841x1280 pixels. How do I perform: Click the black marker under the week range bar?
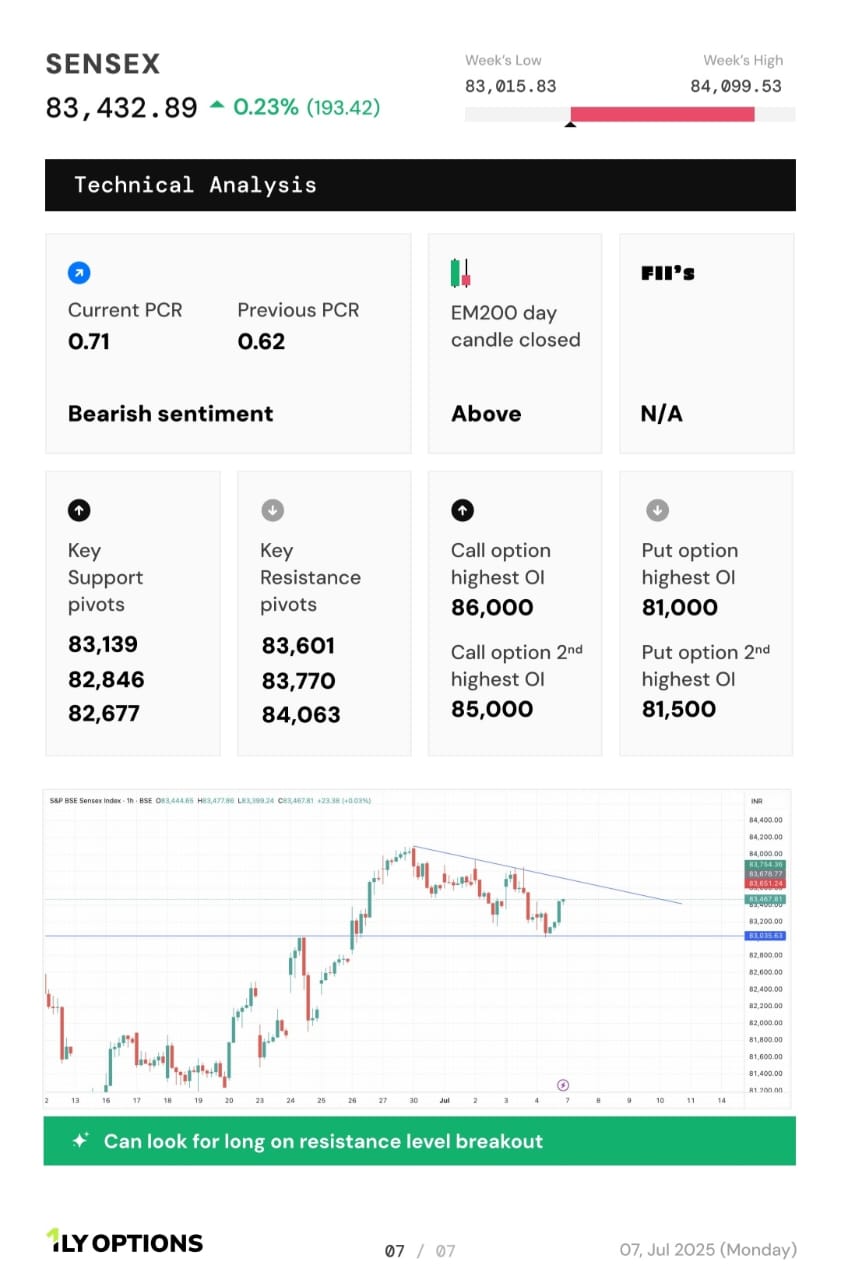(x=570, y=125)
